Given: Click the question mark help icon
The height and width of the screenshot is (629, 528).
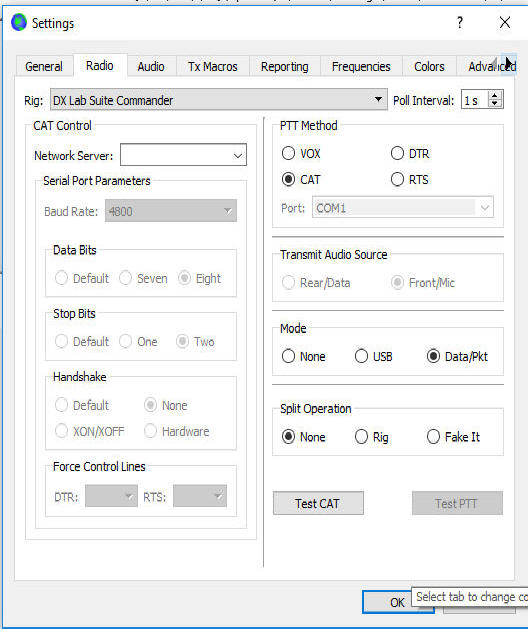Looking at the screenshot, I should coord(460,22).
